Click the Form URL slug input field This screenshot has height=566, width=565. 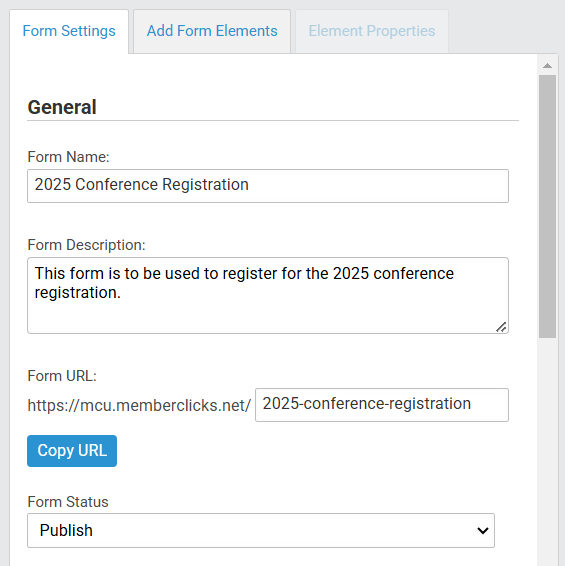(x=382, y=405)
